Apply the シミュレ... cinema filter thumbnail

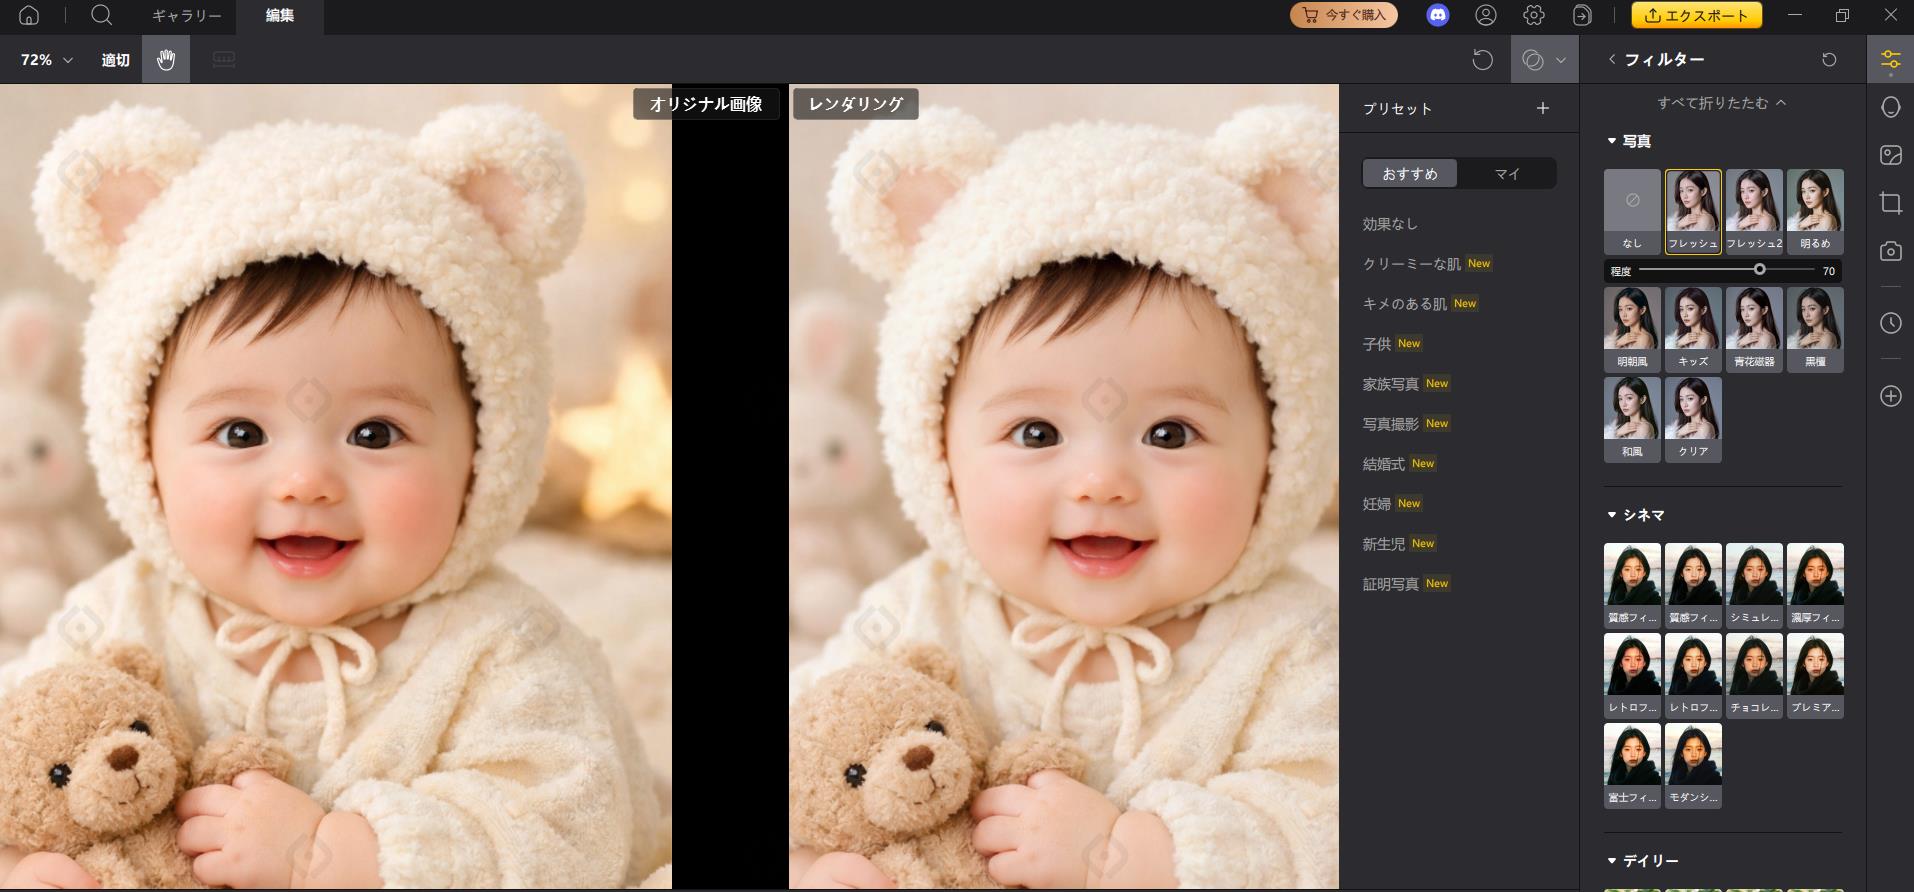(1754, 586)
